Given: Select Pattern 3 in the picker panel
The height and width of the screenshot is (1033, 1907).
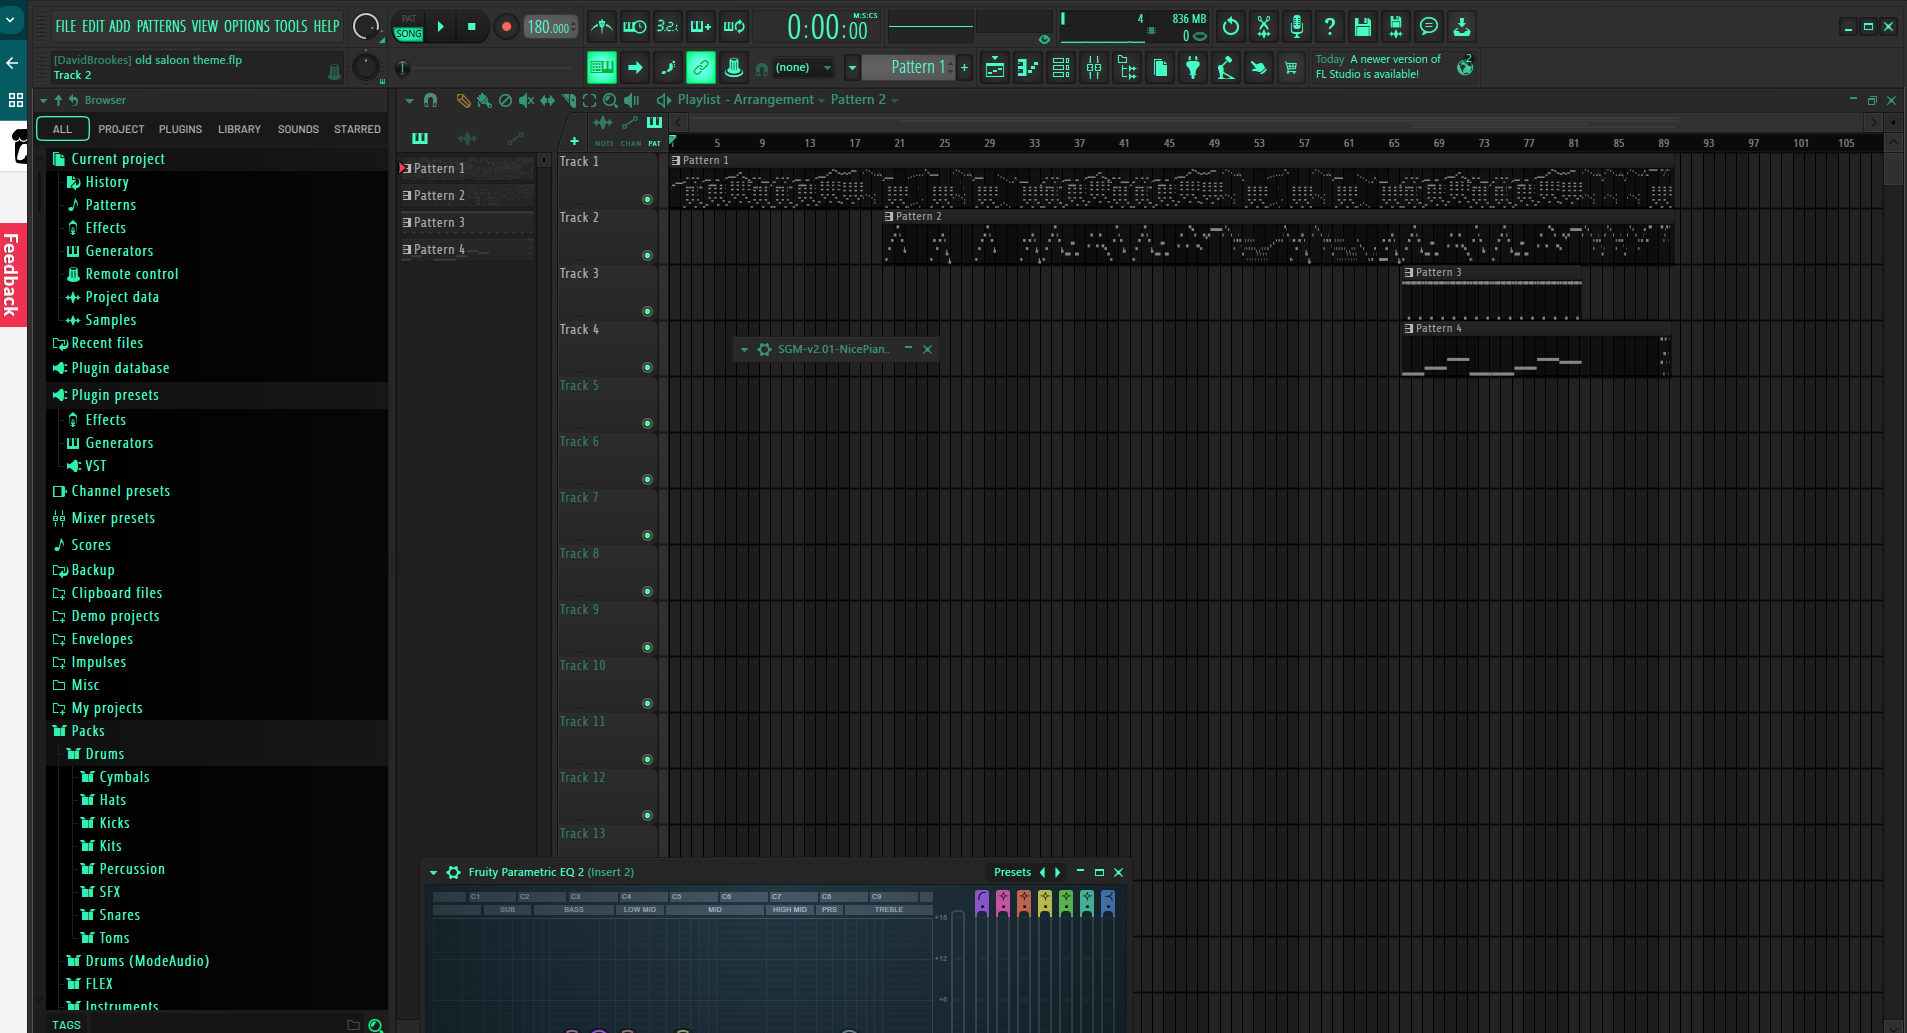Looking at the screenshot, I should 466,223.
